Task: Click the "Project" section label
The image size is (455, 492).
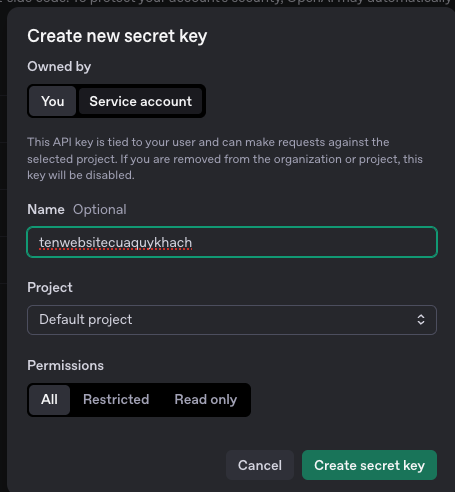Action: 50,288
